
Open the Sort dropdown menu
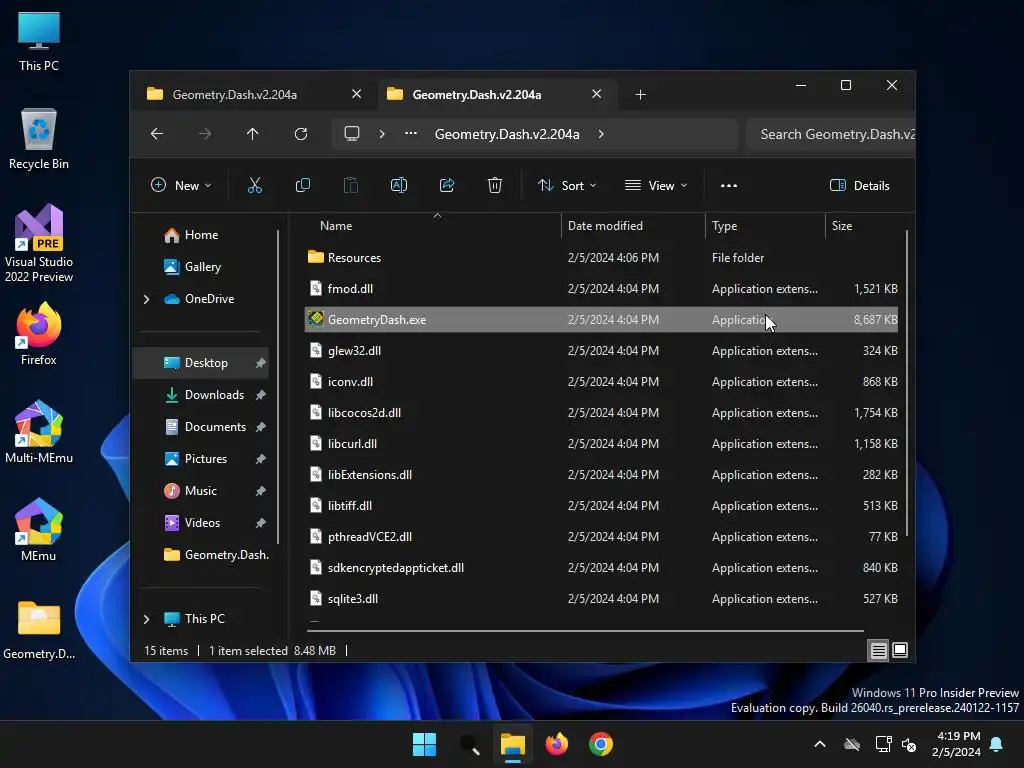[567, 185]
